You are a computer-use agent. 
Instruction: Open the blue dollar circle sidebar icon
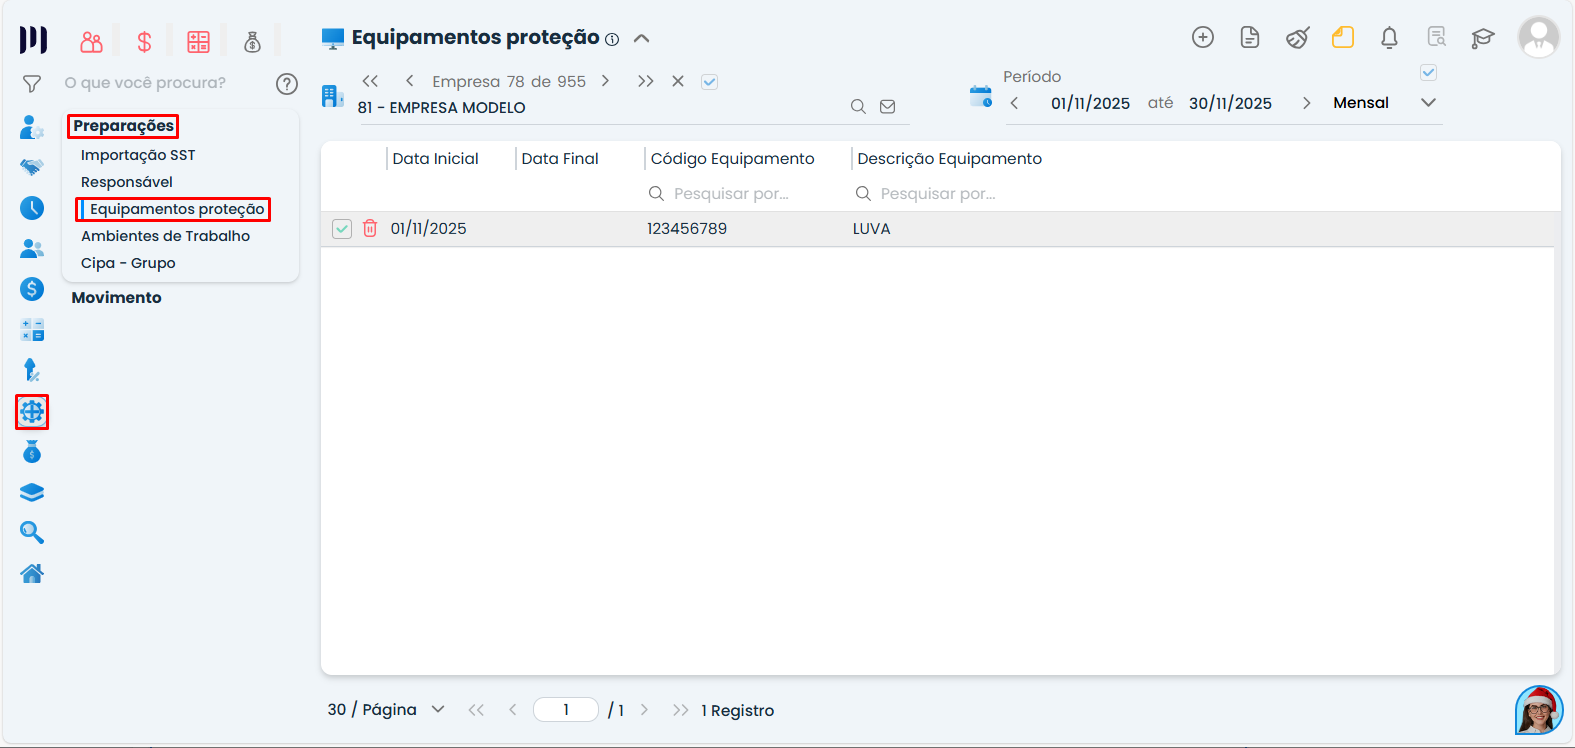32,289
